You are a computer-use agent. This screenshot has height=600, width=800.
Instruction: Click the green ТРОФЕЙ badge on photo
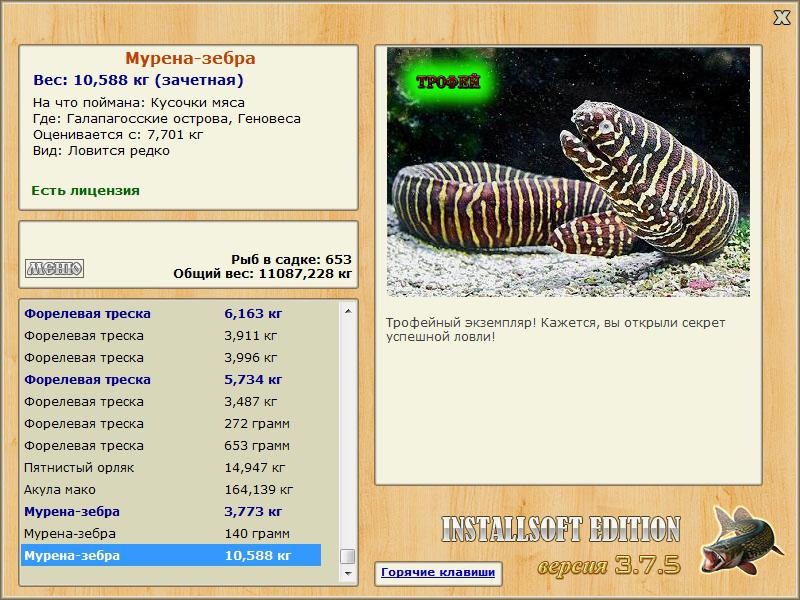pyautogui.click(x=448, y=82)
